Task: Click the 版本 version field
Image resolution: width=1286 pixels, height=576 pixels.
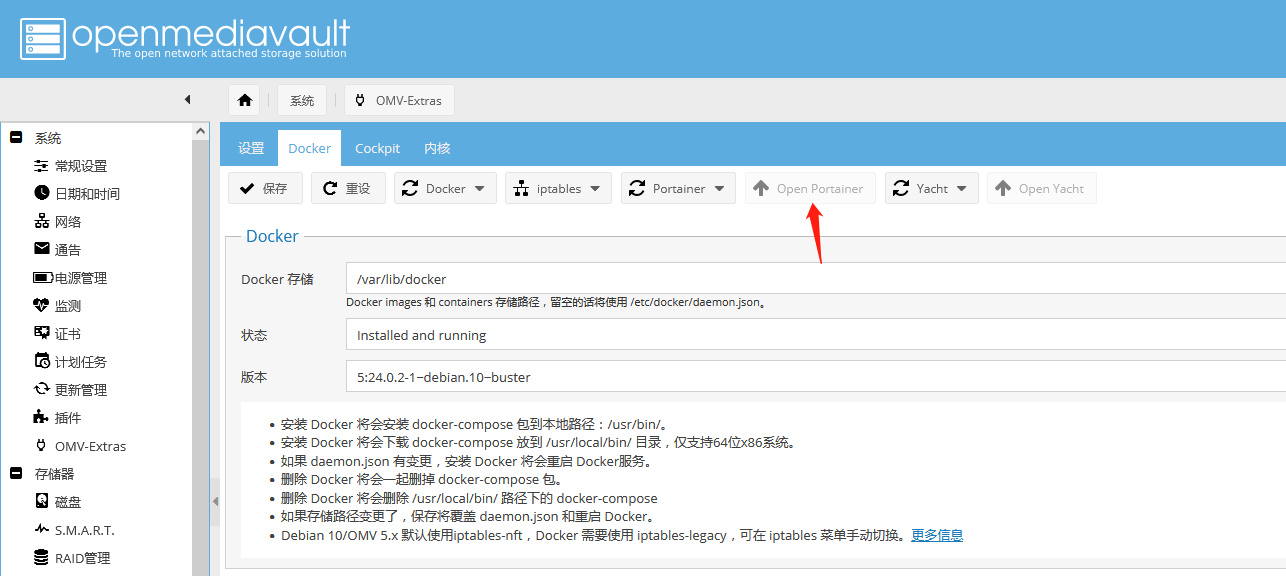Action: click(x=815, y=377)
